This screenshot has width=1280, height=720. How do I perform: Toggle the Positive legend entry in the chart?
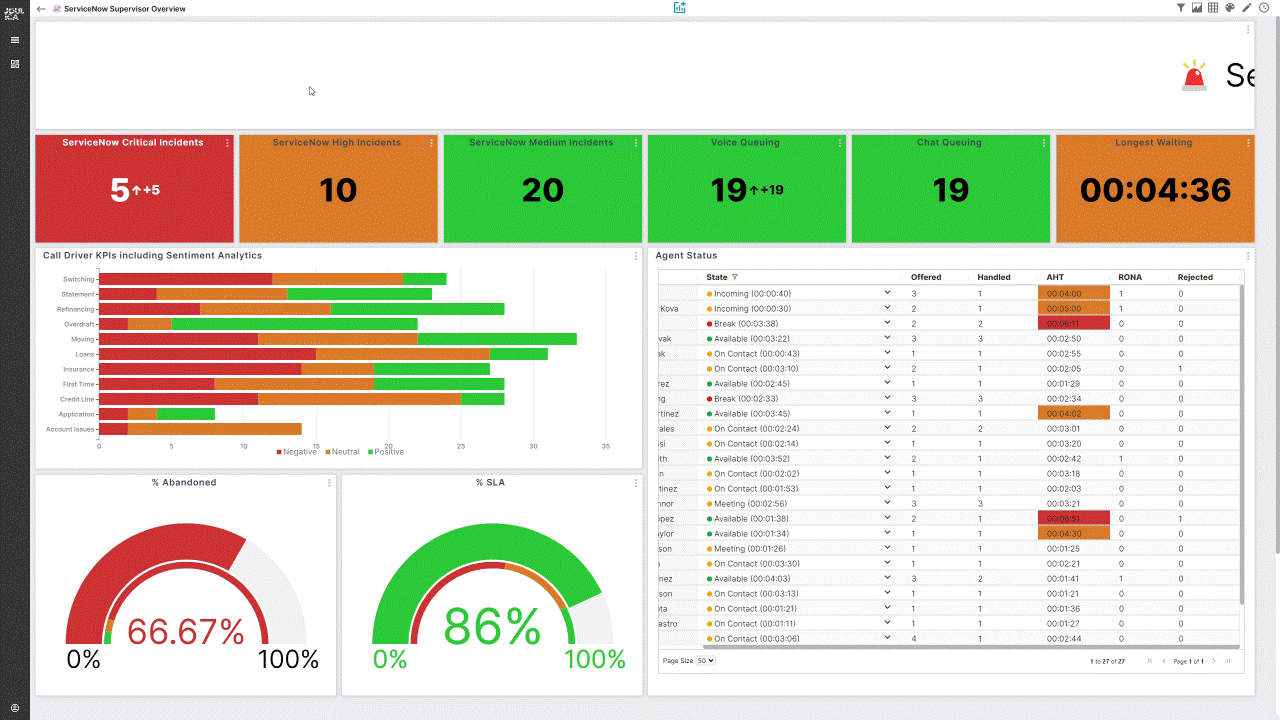[385, 452]
